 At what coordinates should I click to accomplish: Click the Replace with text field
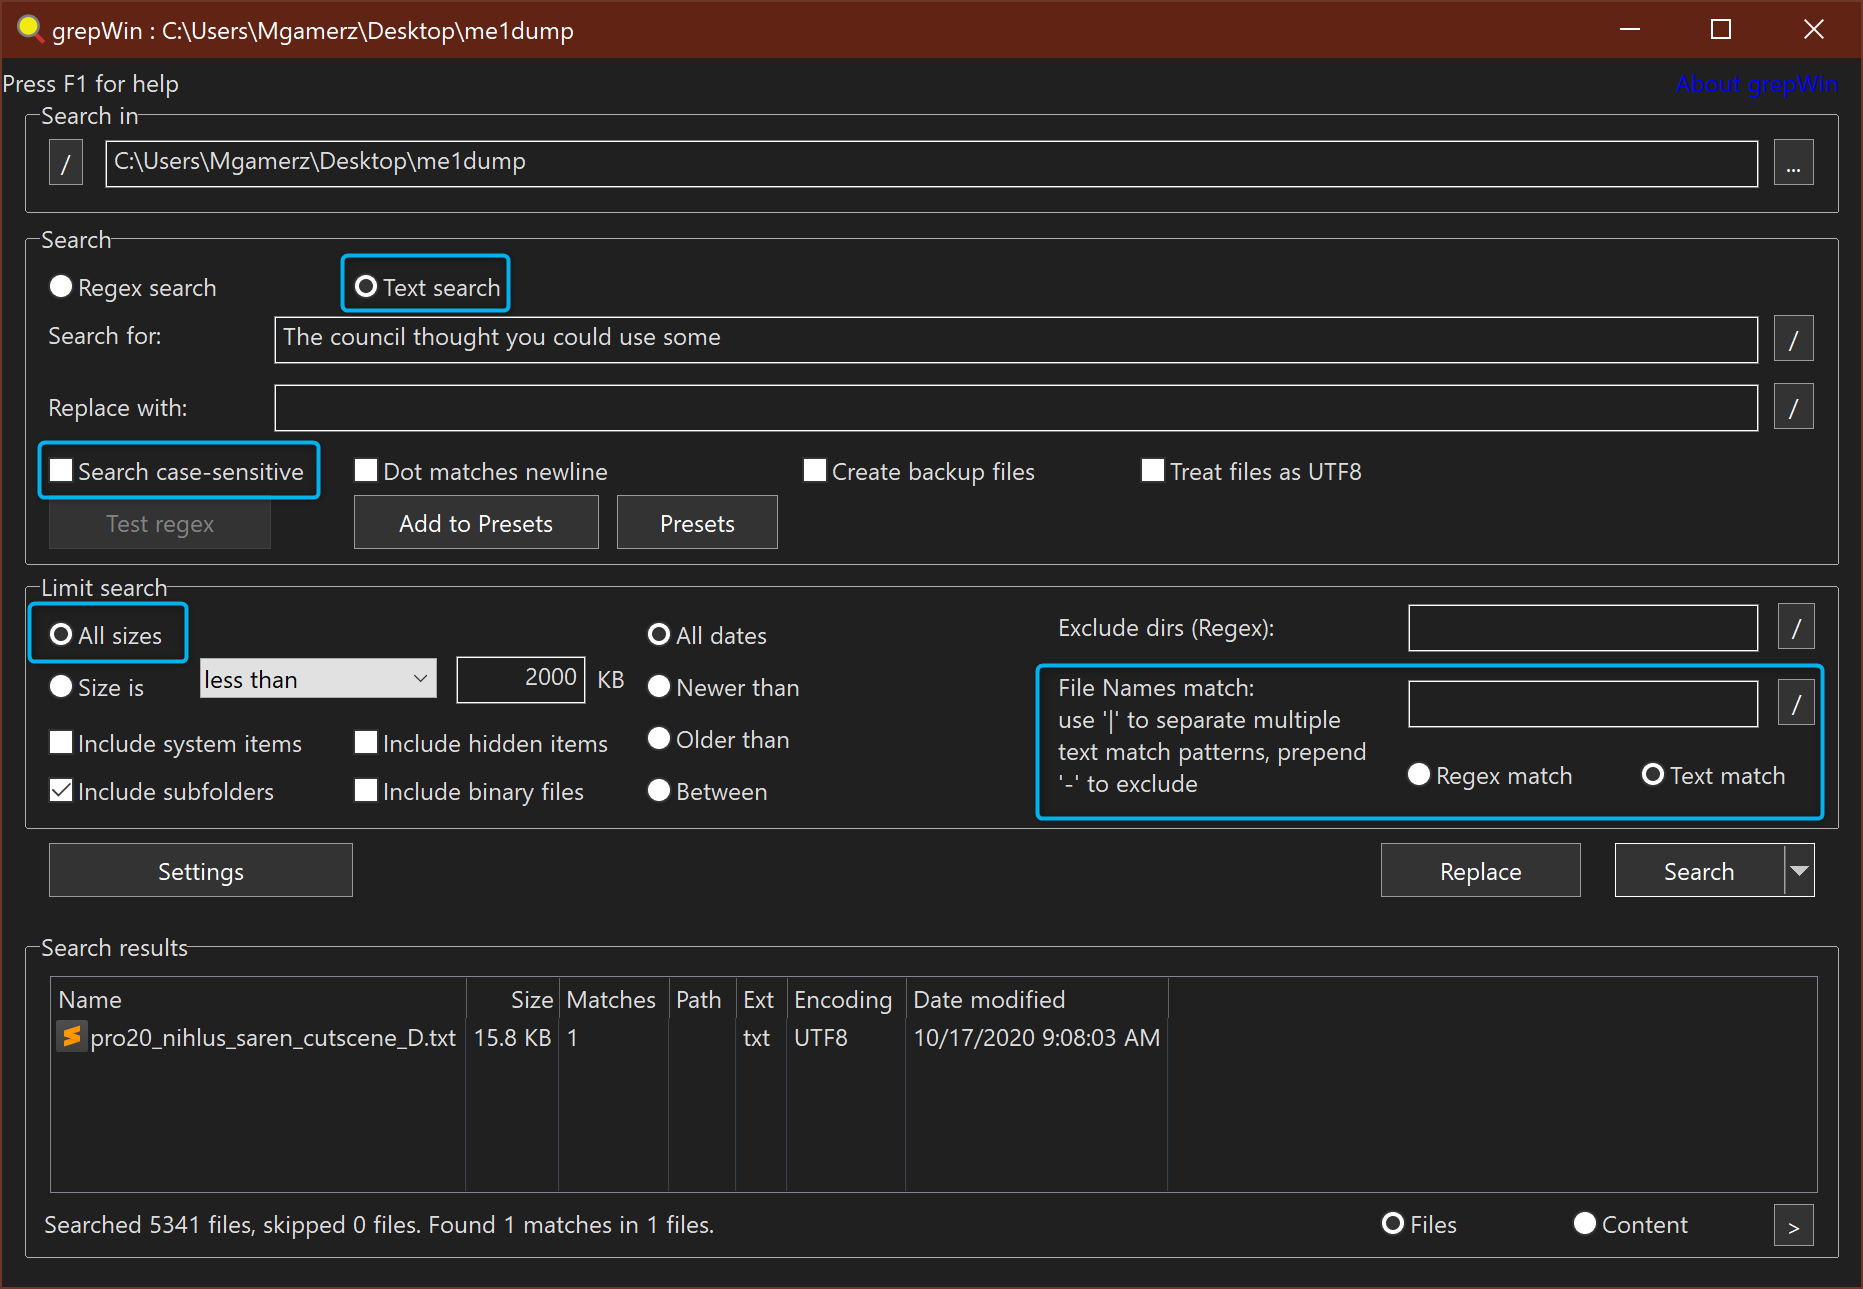(1015, 408)
